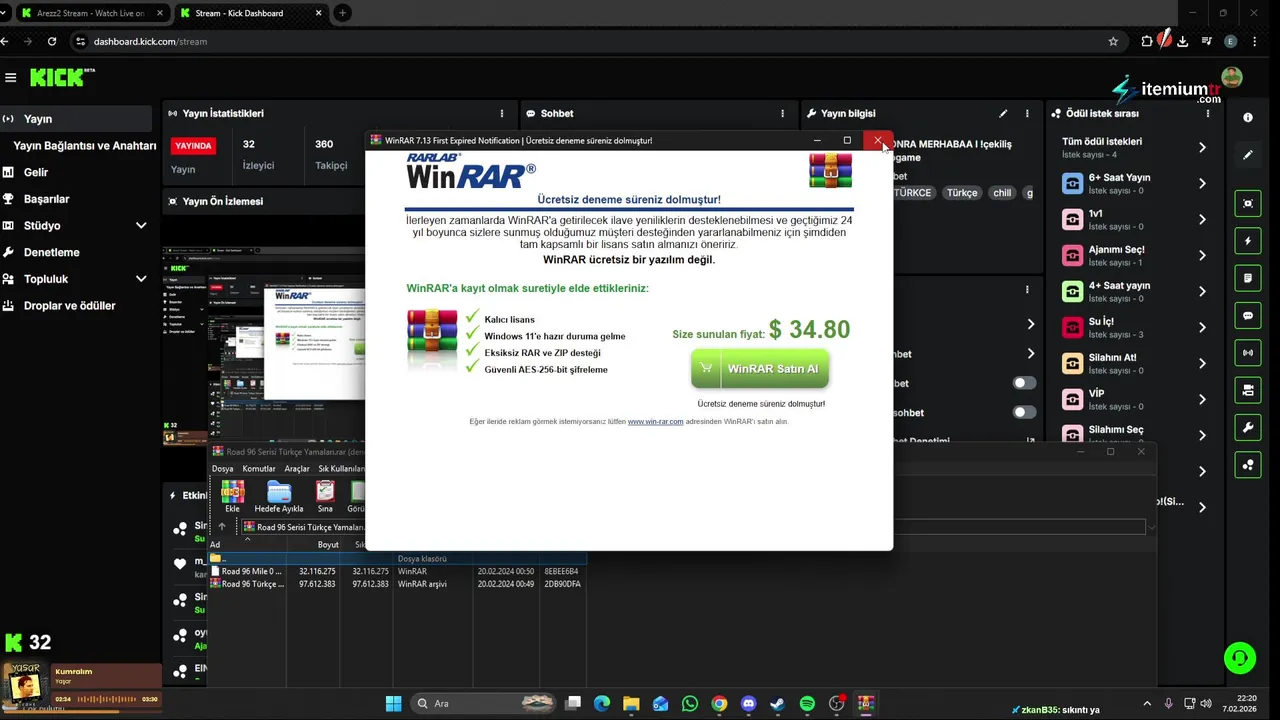Expand the Silahını At! reward

click(x=1202, y=363)
